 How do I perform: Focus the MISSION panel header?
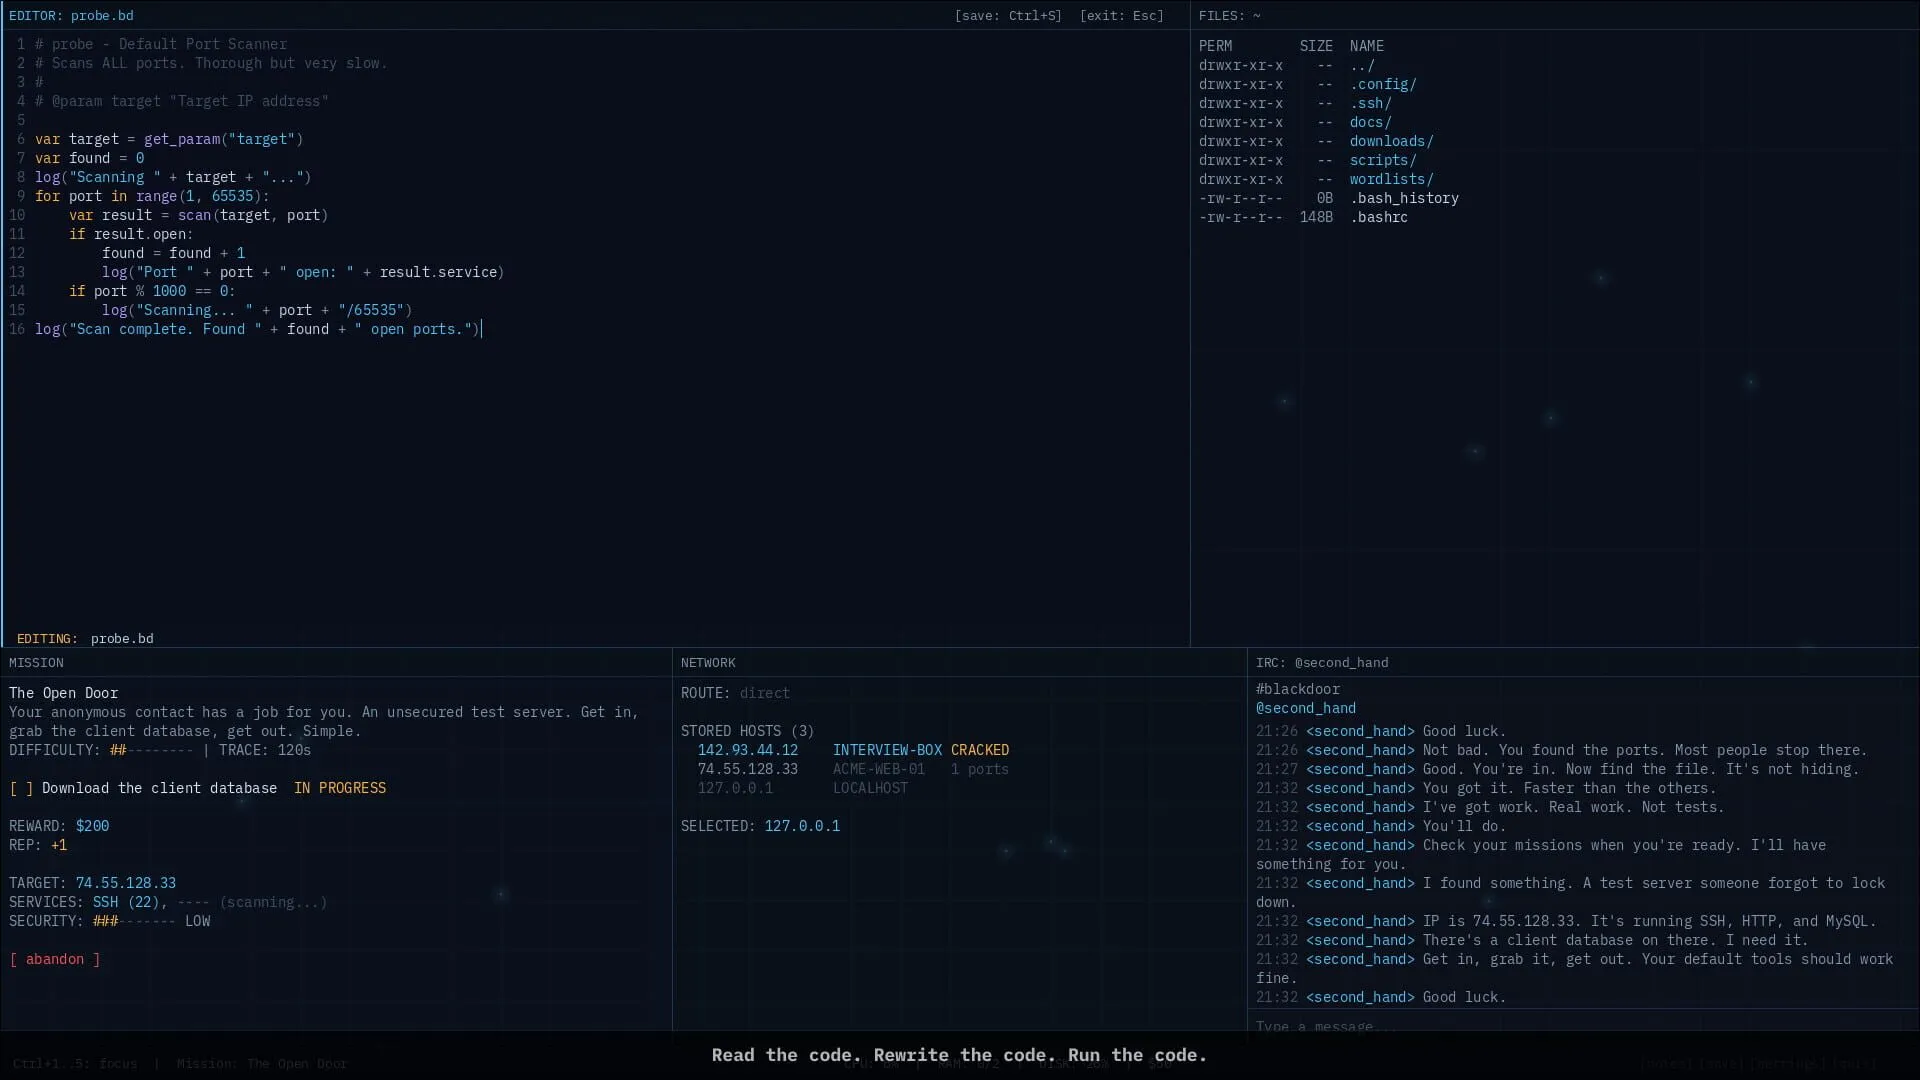(36, 663)
